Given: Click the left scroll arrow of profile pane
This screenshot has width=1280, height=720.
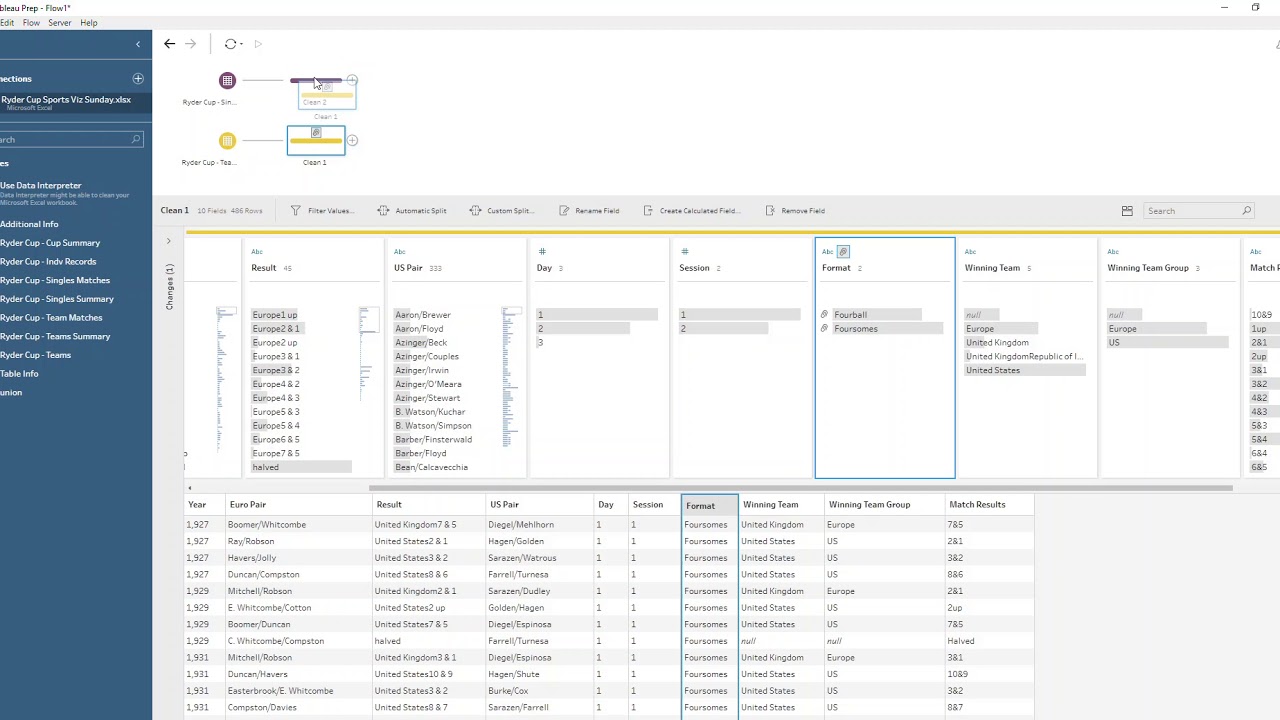Looking at the screenshot, I should pos(189,488).
